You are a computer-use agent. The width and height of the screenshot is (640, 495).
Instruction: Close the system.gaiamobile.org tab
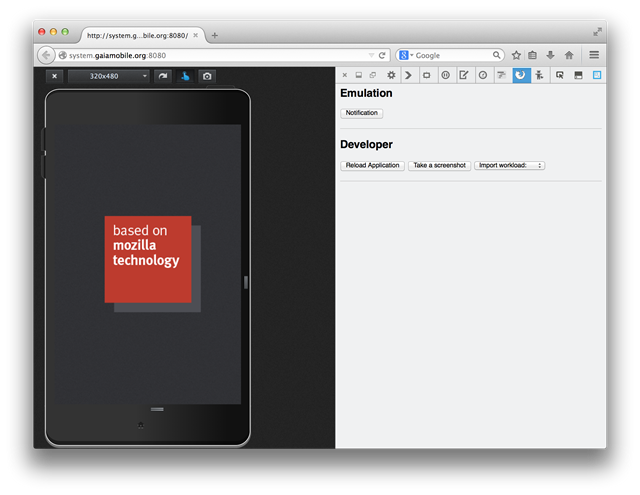(196, 36)
